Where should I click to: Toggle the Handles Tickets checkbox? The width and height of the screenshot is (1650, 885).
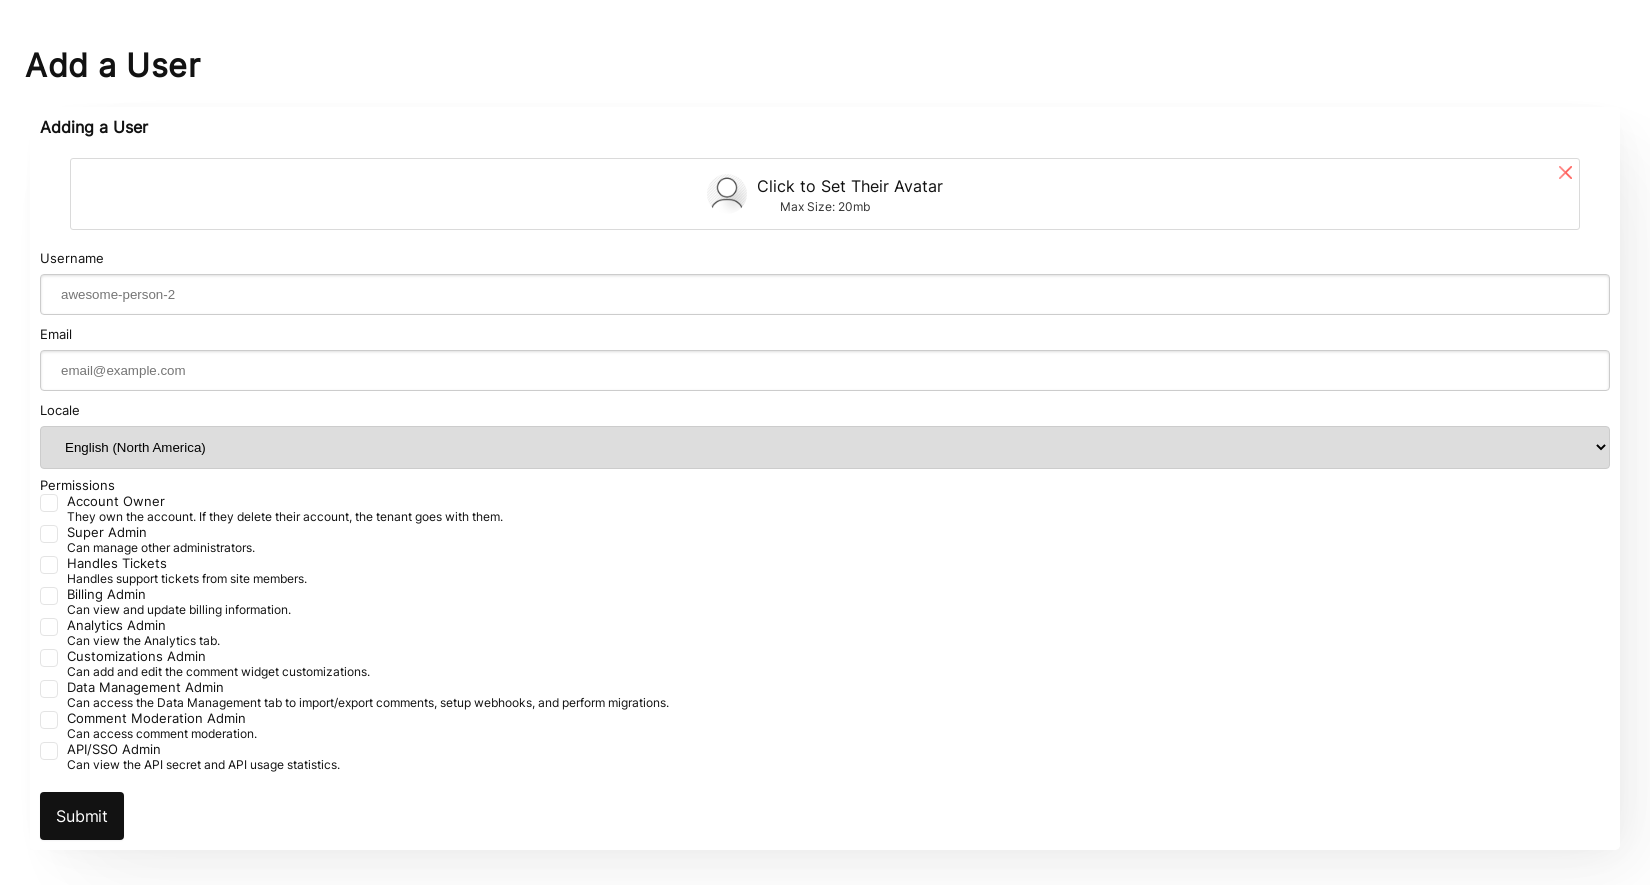click(49, 565)
